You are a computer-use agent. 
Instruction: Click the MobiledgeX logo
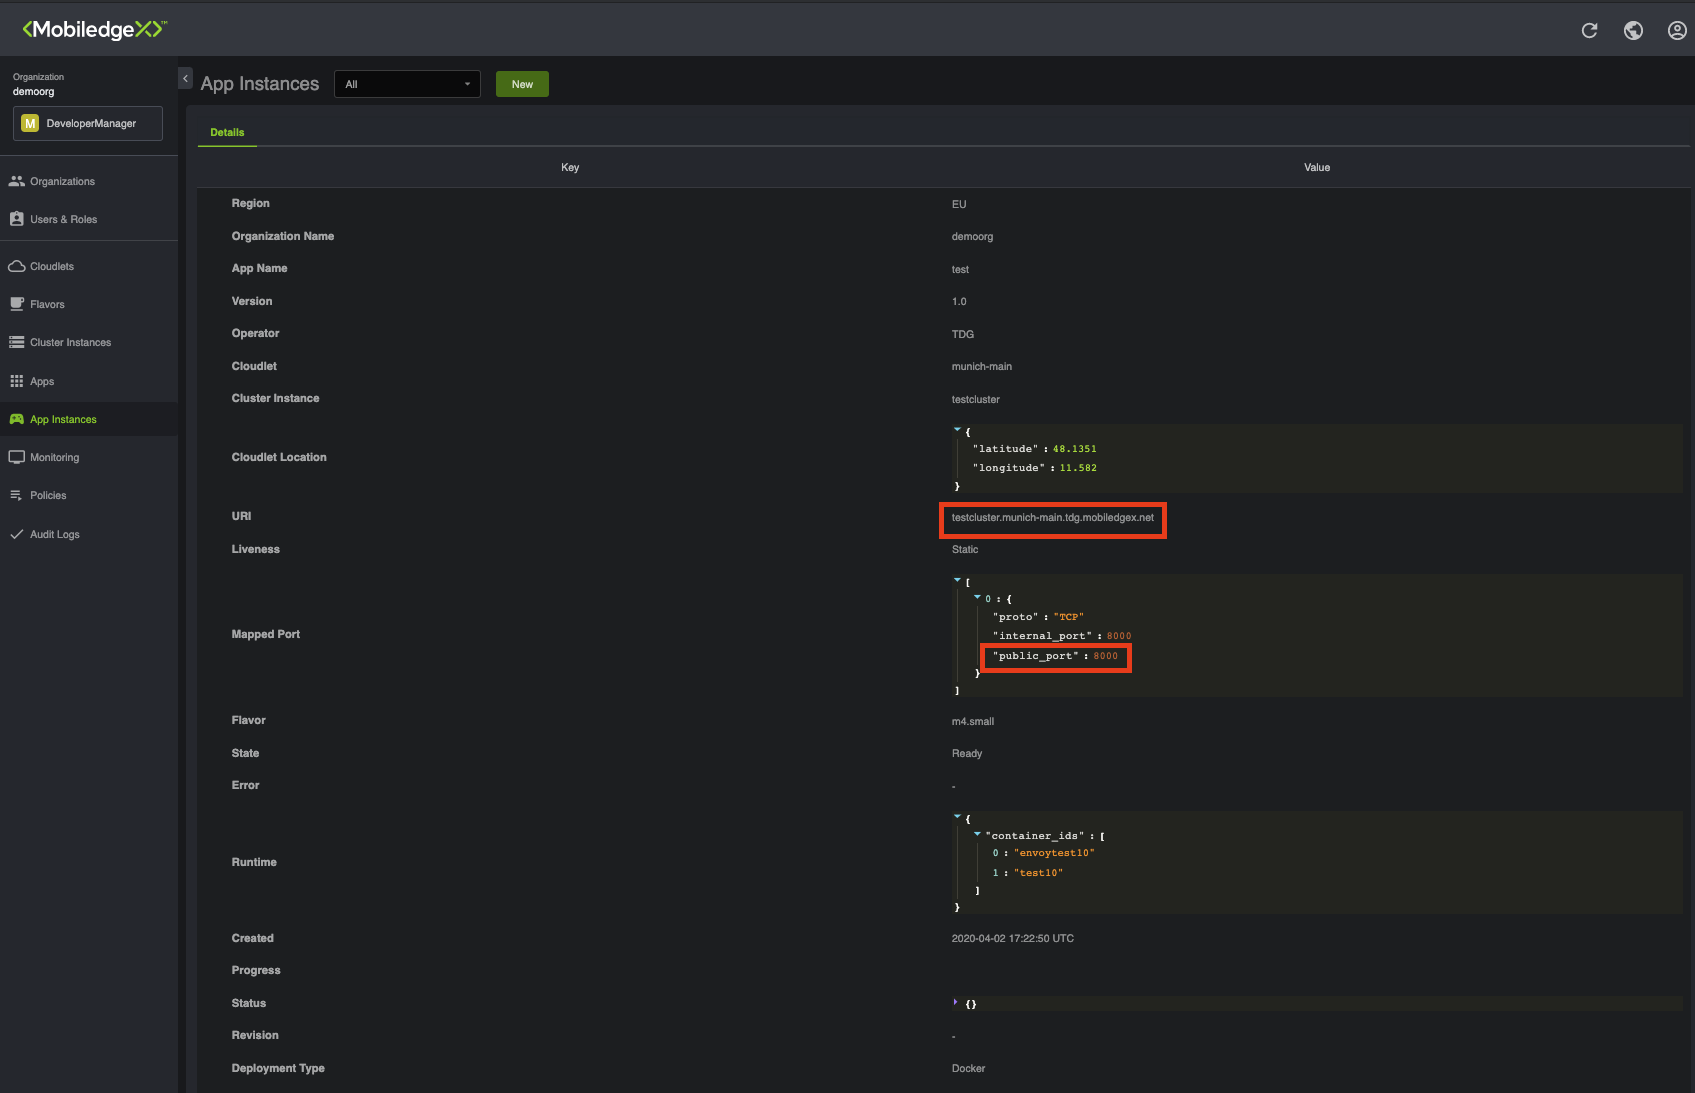pyautogui.click(x=94, y=29)
